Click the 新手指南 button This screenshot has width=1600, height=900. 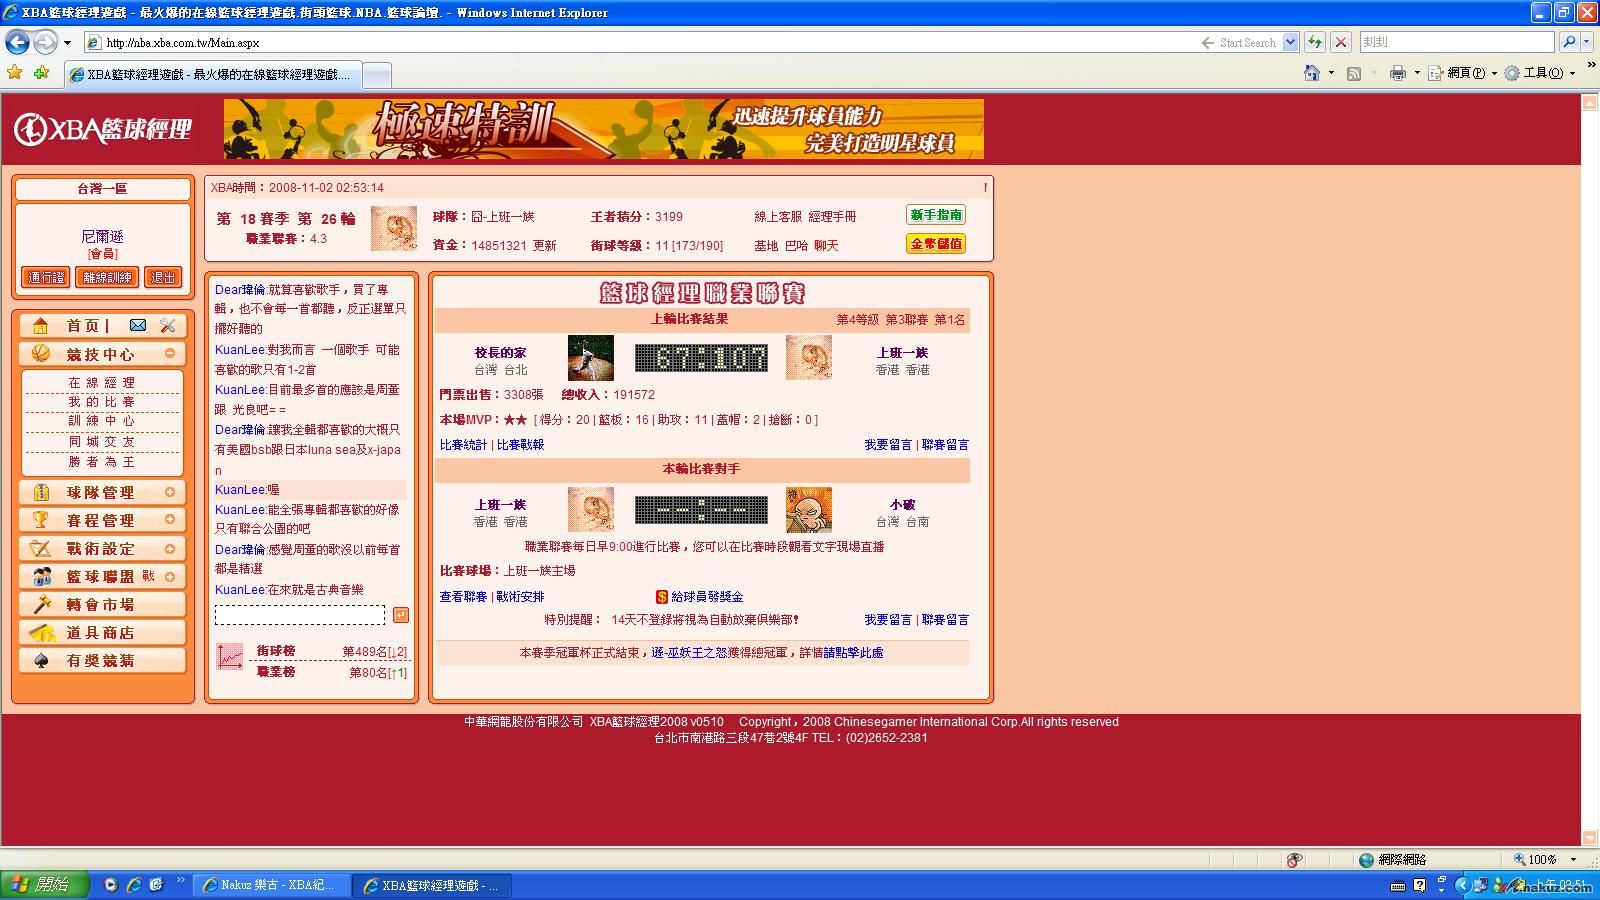935,215
